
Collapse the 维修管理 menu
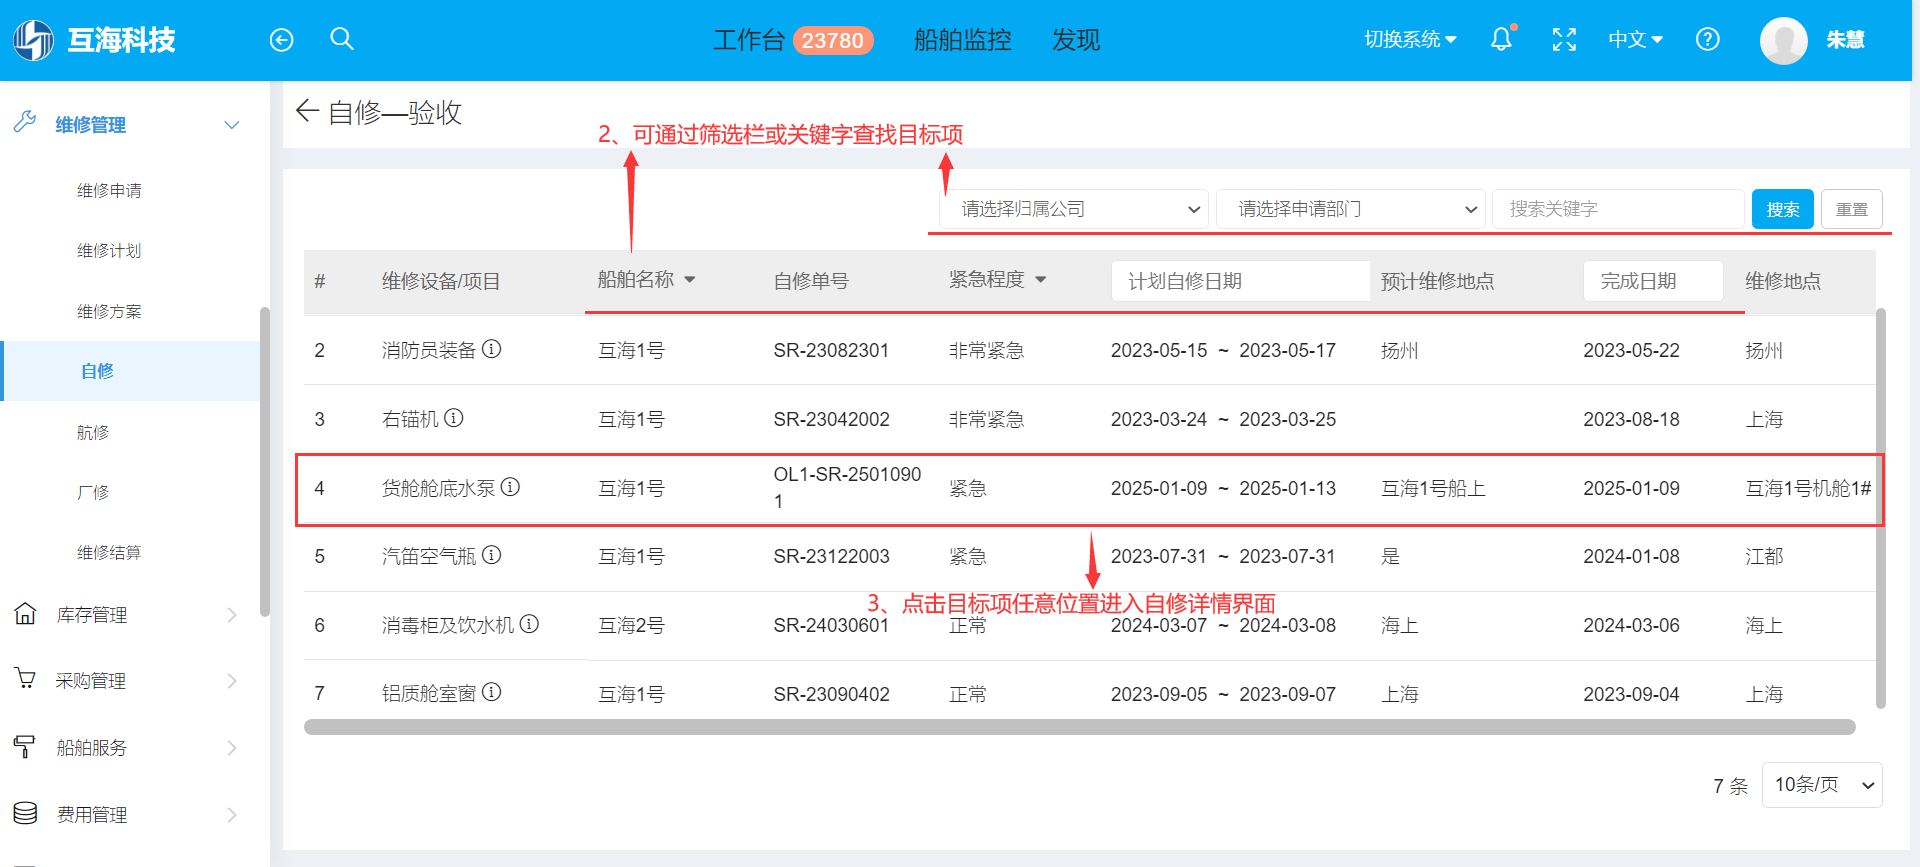[232, 125]
